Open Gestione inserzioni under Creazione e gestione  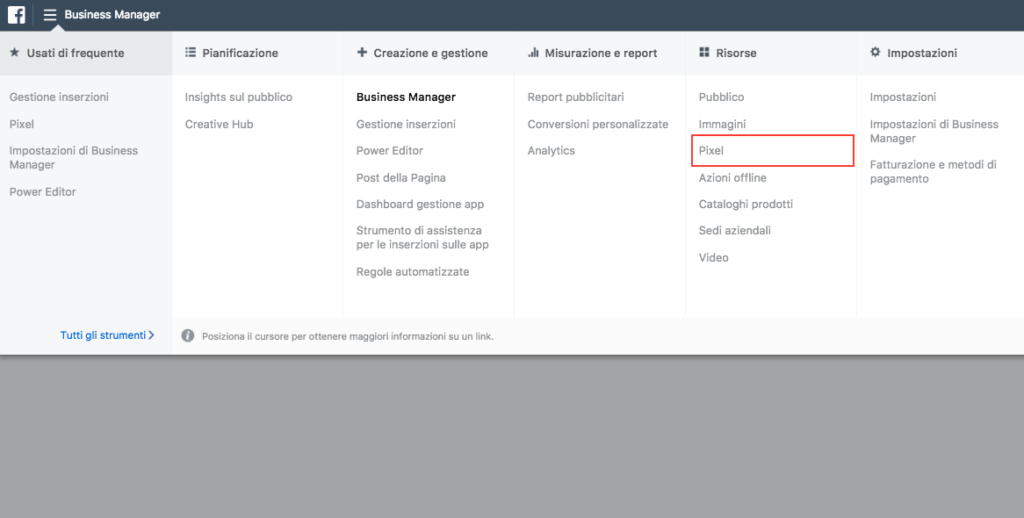click(x=406, y=124)
